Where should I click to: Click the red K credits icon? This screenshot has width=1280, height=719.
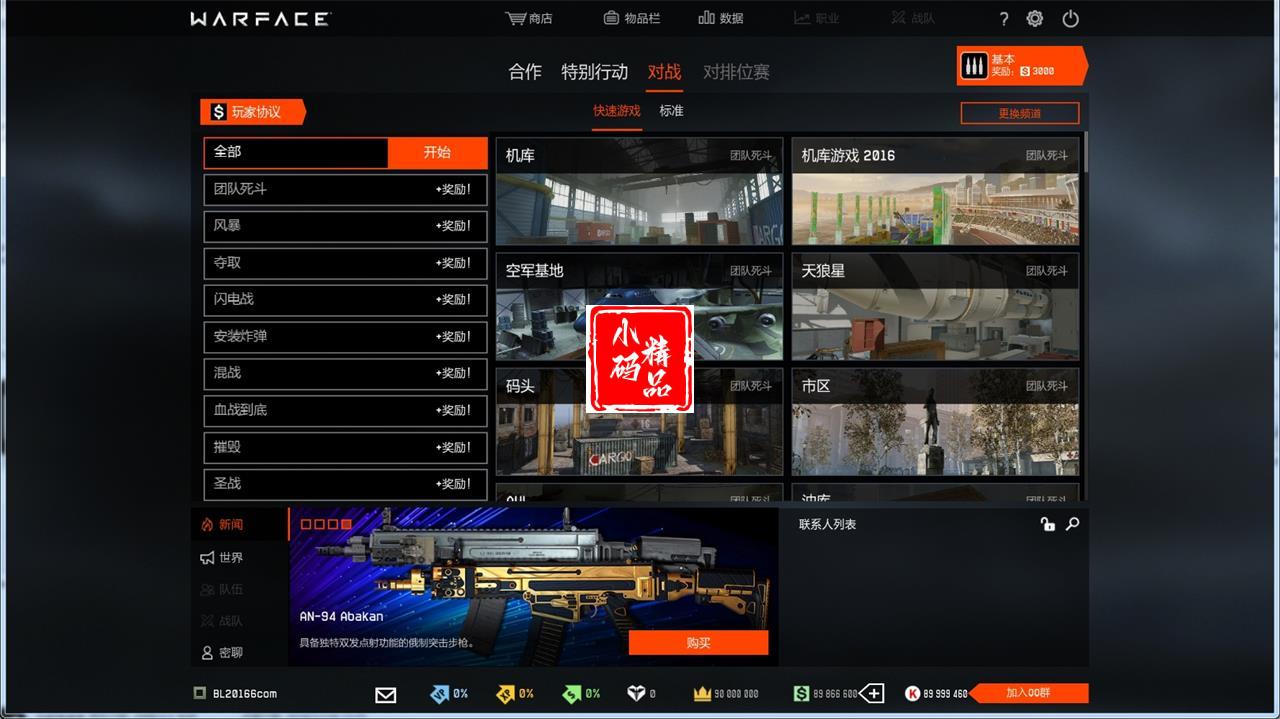click(x=912, y=694)
